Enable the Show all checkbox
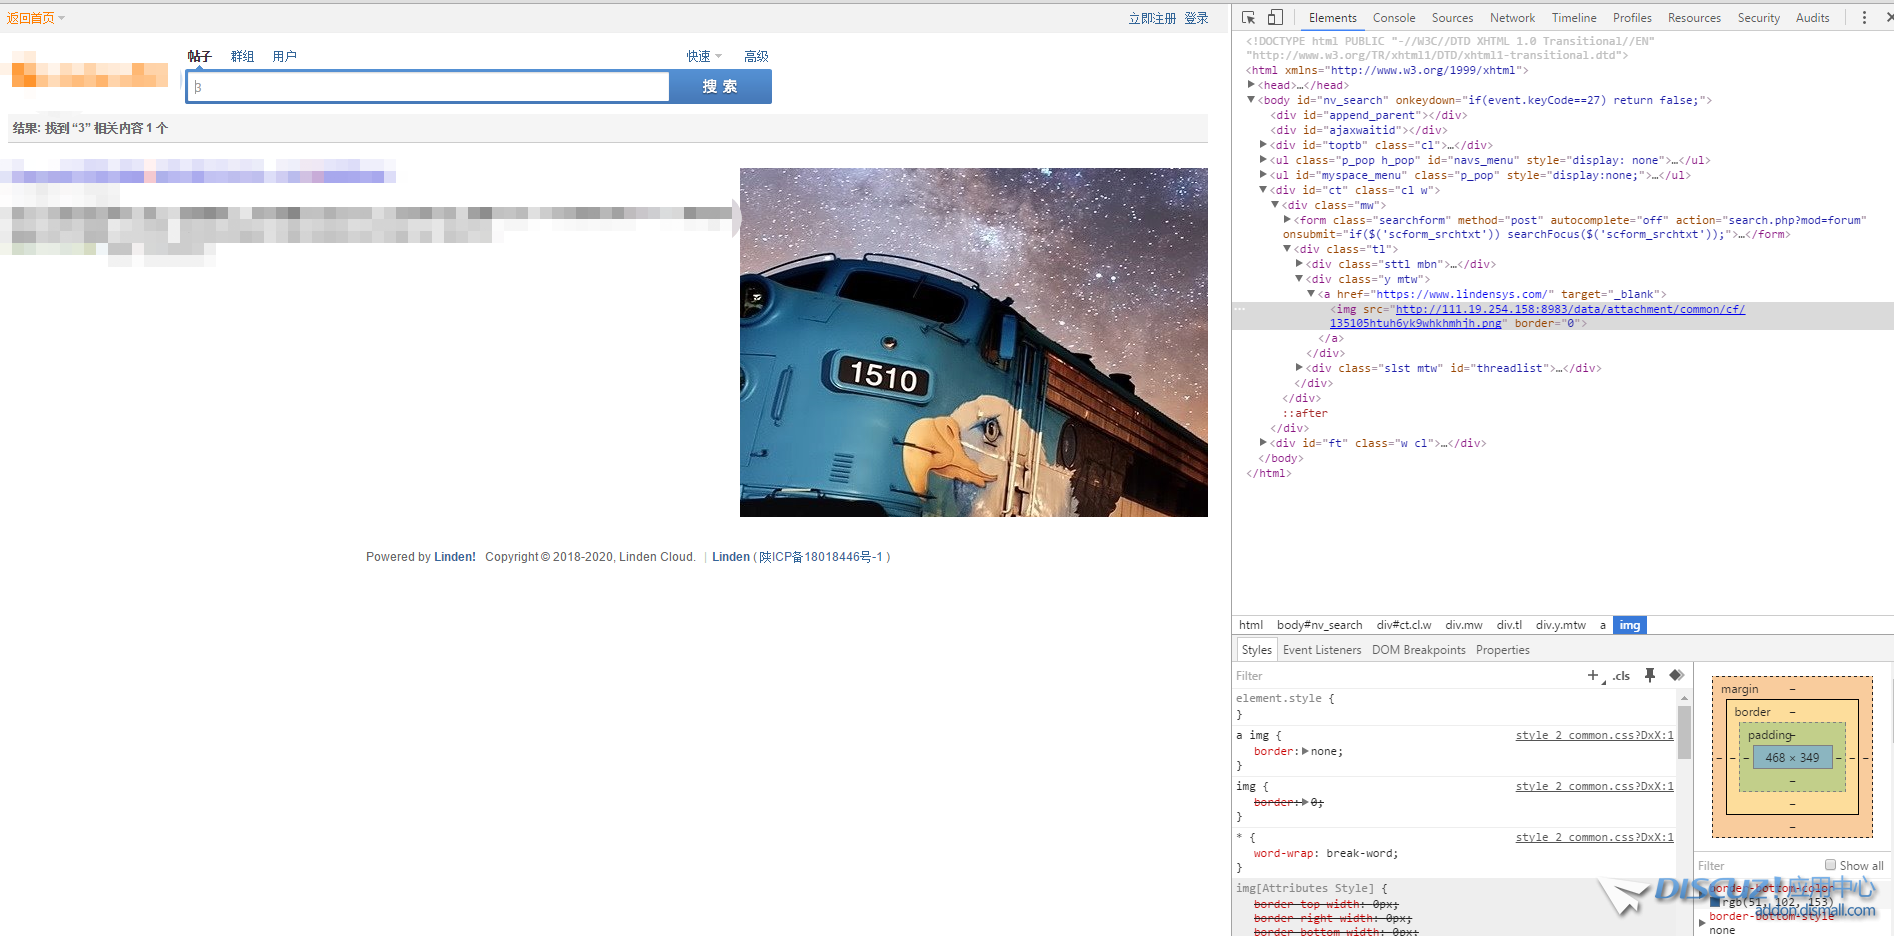Screen dimensions: 1894x936 (1830, 865)
